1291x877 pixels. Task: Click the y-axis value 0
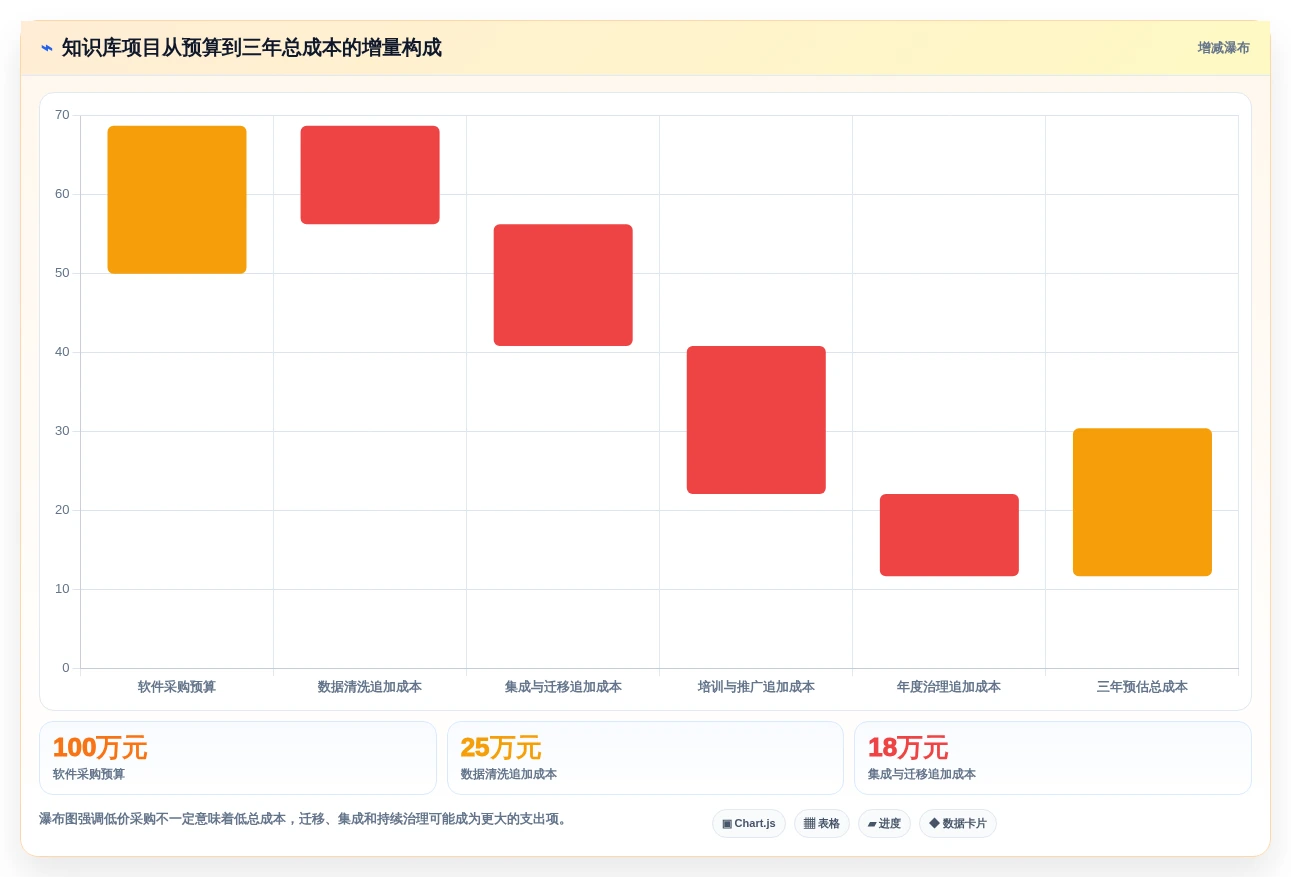pos(66,668)
